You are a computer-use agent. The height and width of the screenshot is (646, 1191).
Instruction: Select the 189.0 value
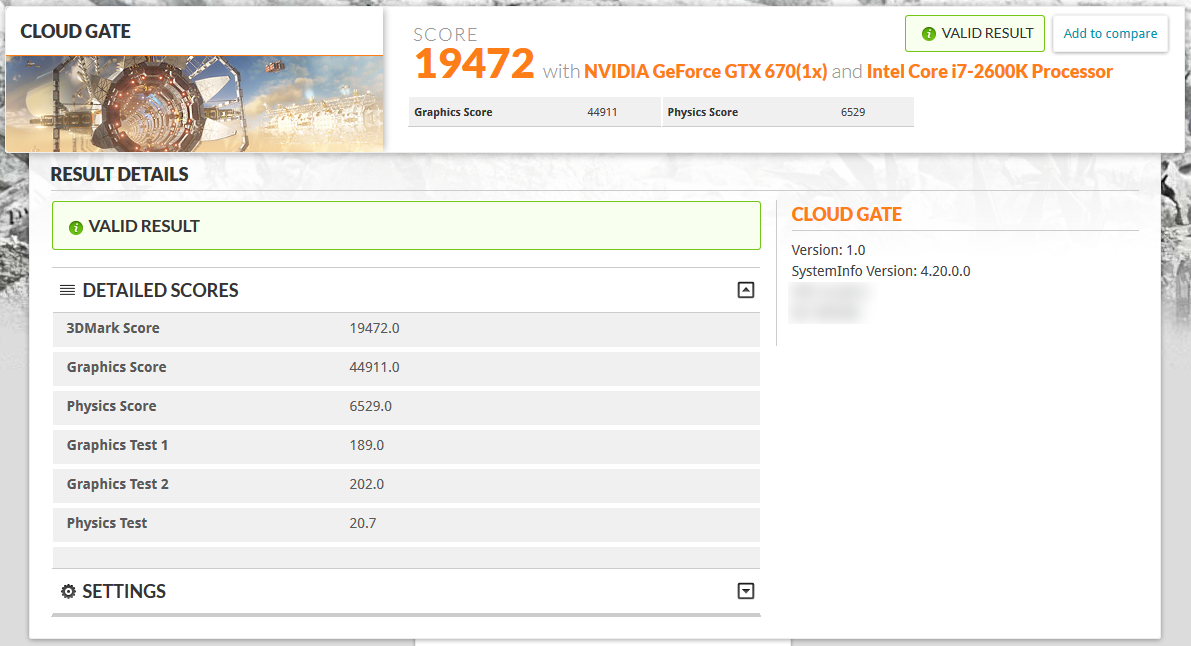click(x=367, y=445)
